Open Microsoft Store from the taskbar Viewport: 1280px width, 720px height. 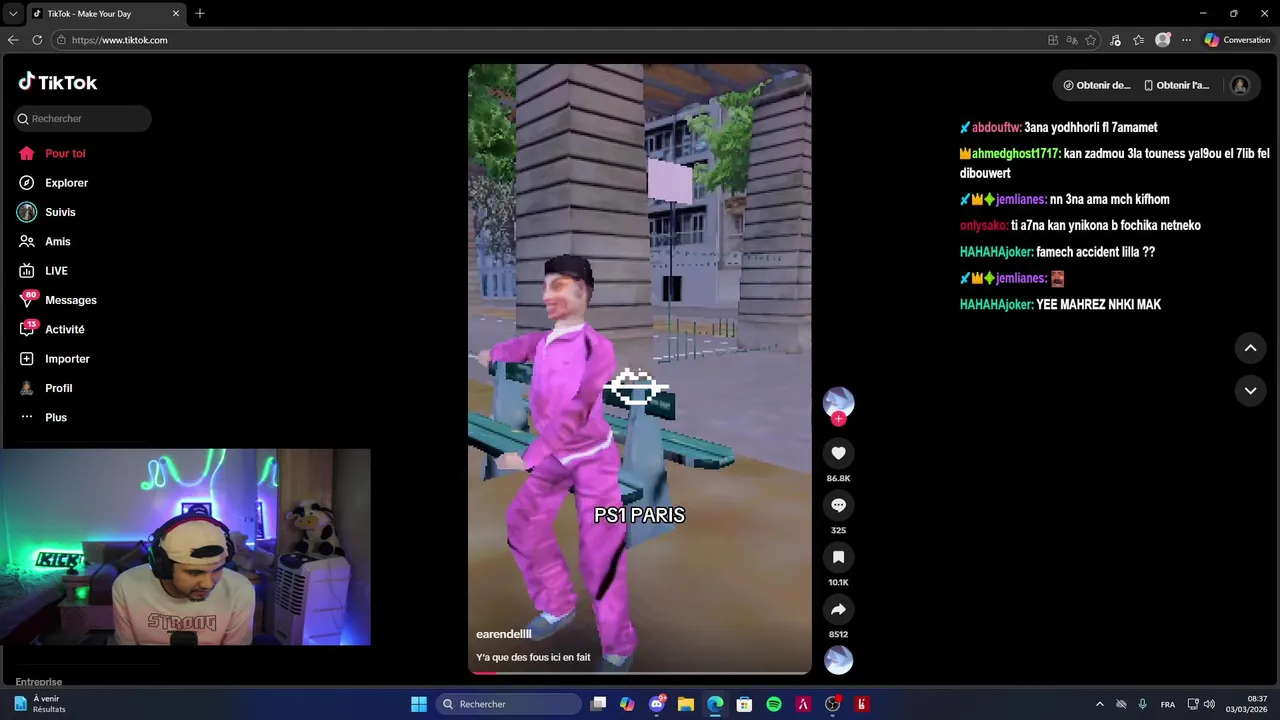click(744, 704)
